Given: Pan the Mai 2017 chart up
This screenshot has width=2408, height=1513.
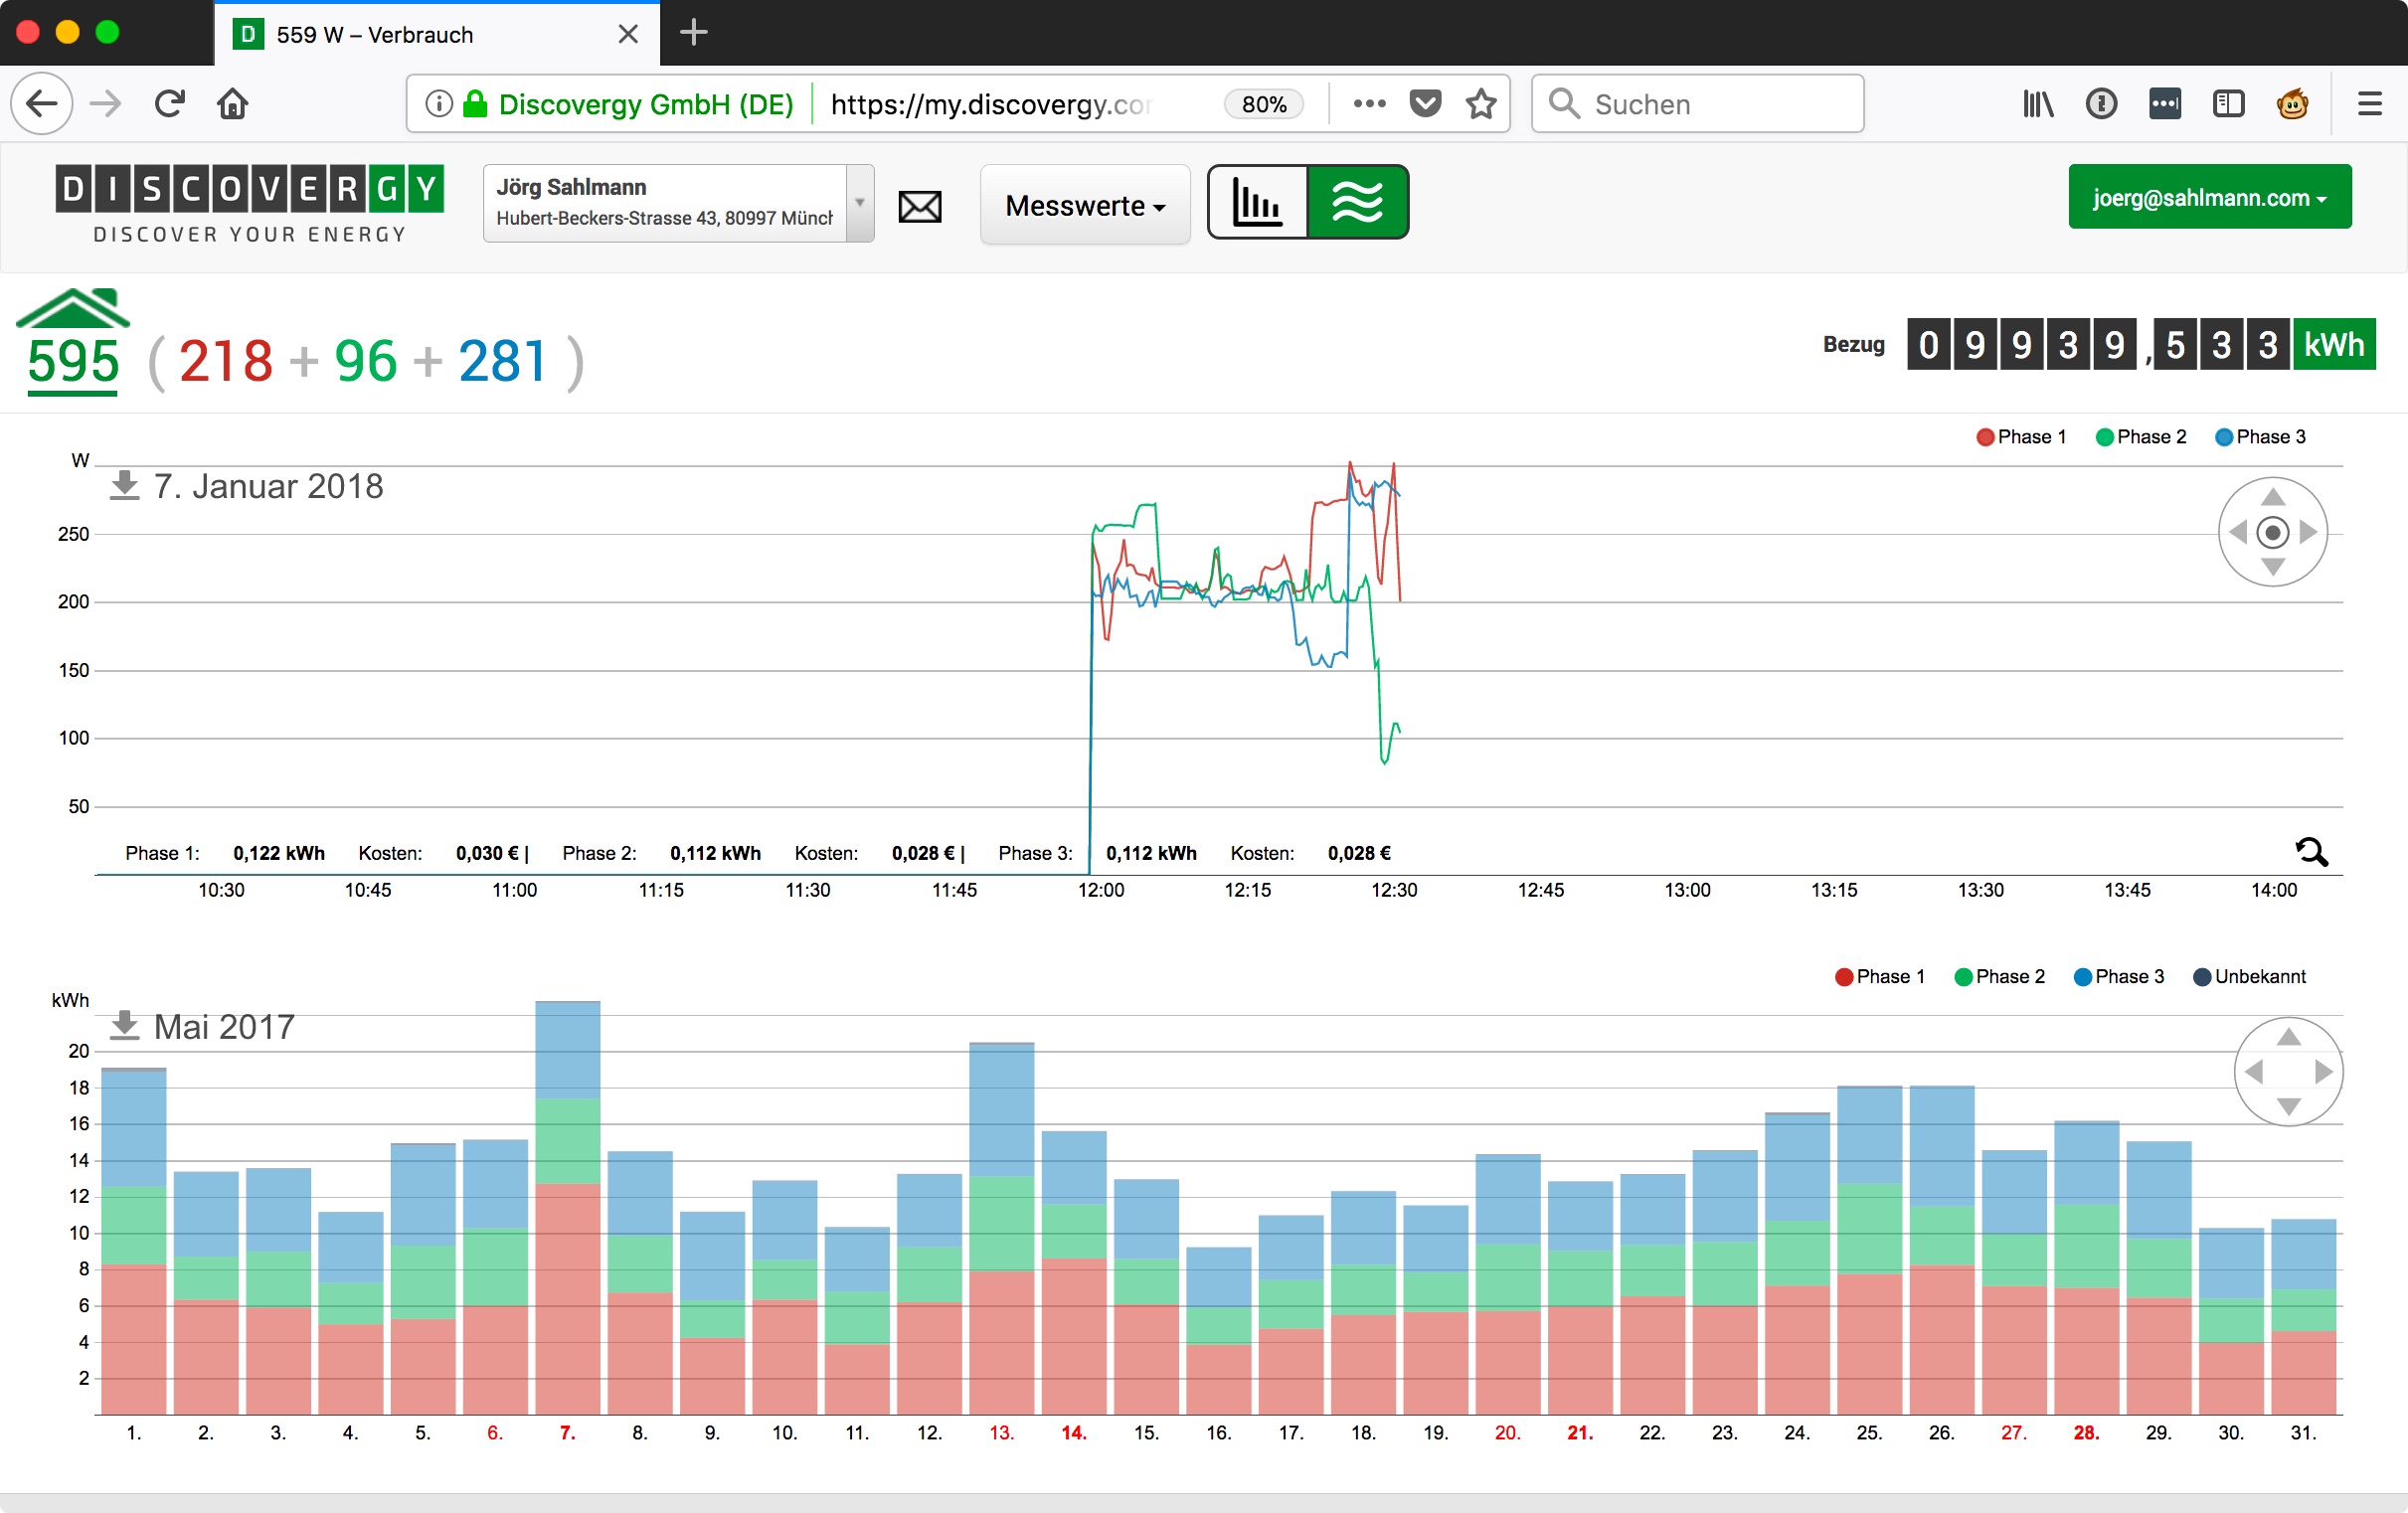Looking at the screenshot, I should (2288, 1037).
